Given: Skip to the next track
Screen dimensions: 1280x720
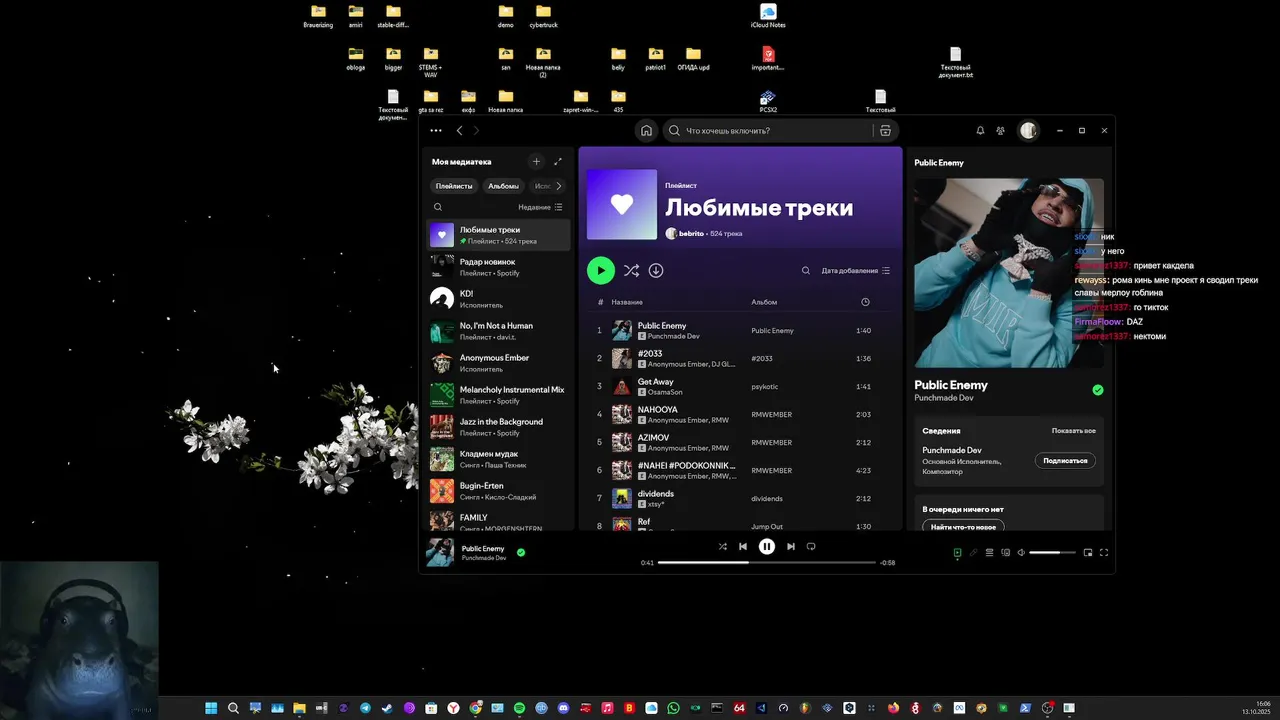Looking at the screenshot, I should [791, 547].
